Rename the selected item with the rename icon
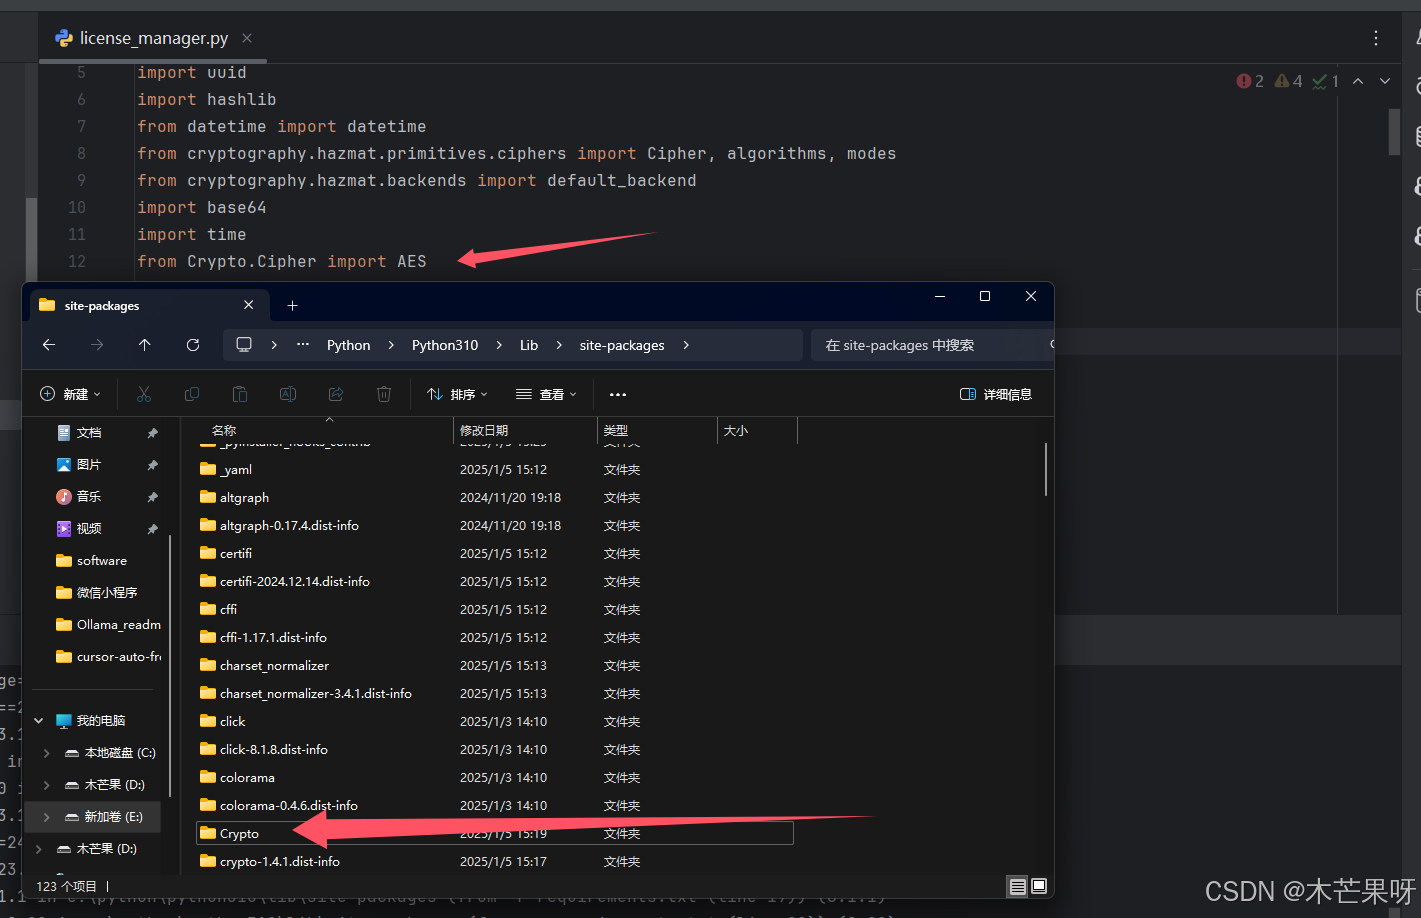Image resolution: width=1421 pixels, height=918 pixels. pyautogui.click(x=288, y=394)
